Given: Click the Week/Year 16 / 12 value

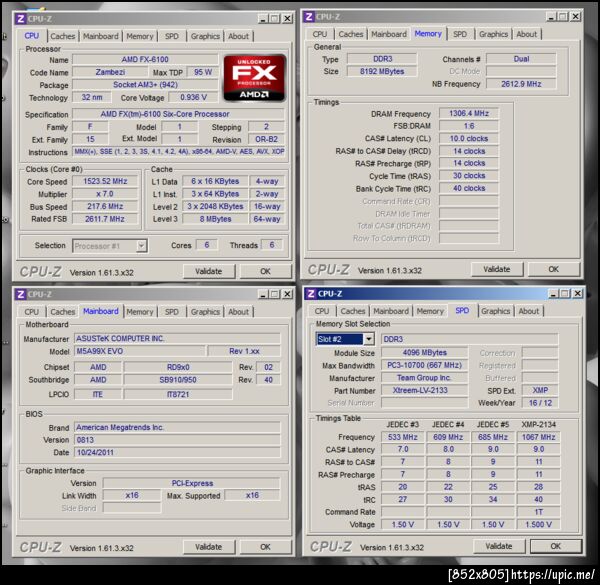Looking at the screenshot, I should tap(540, 403).
